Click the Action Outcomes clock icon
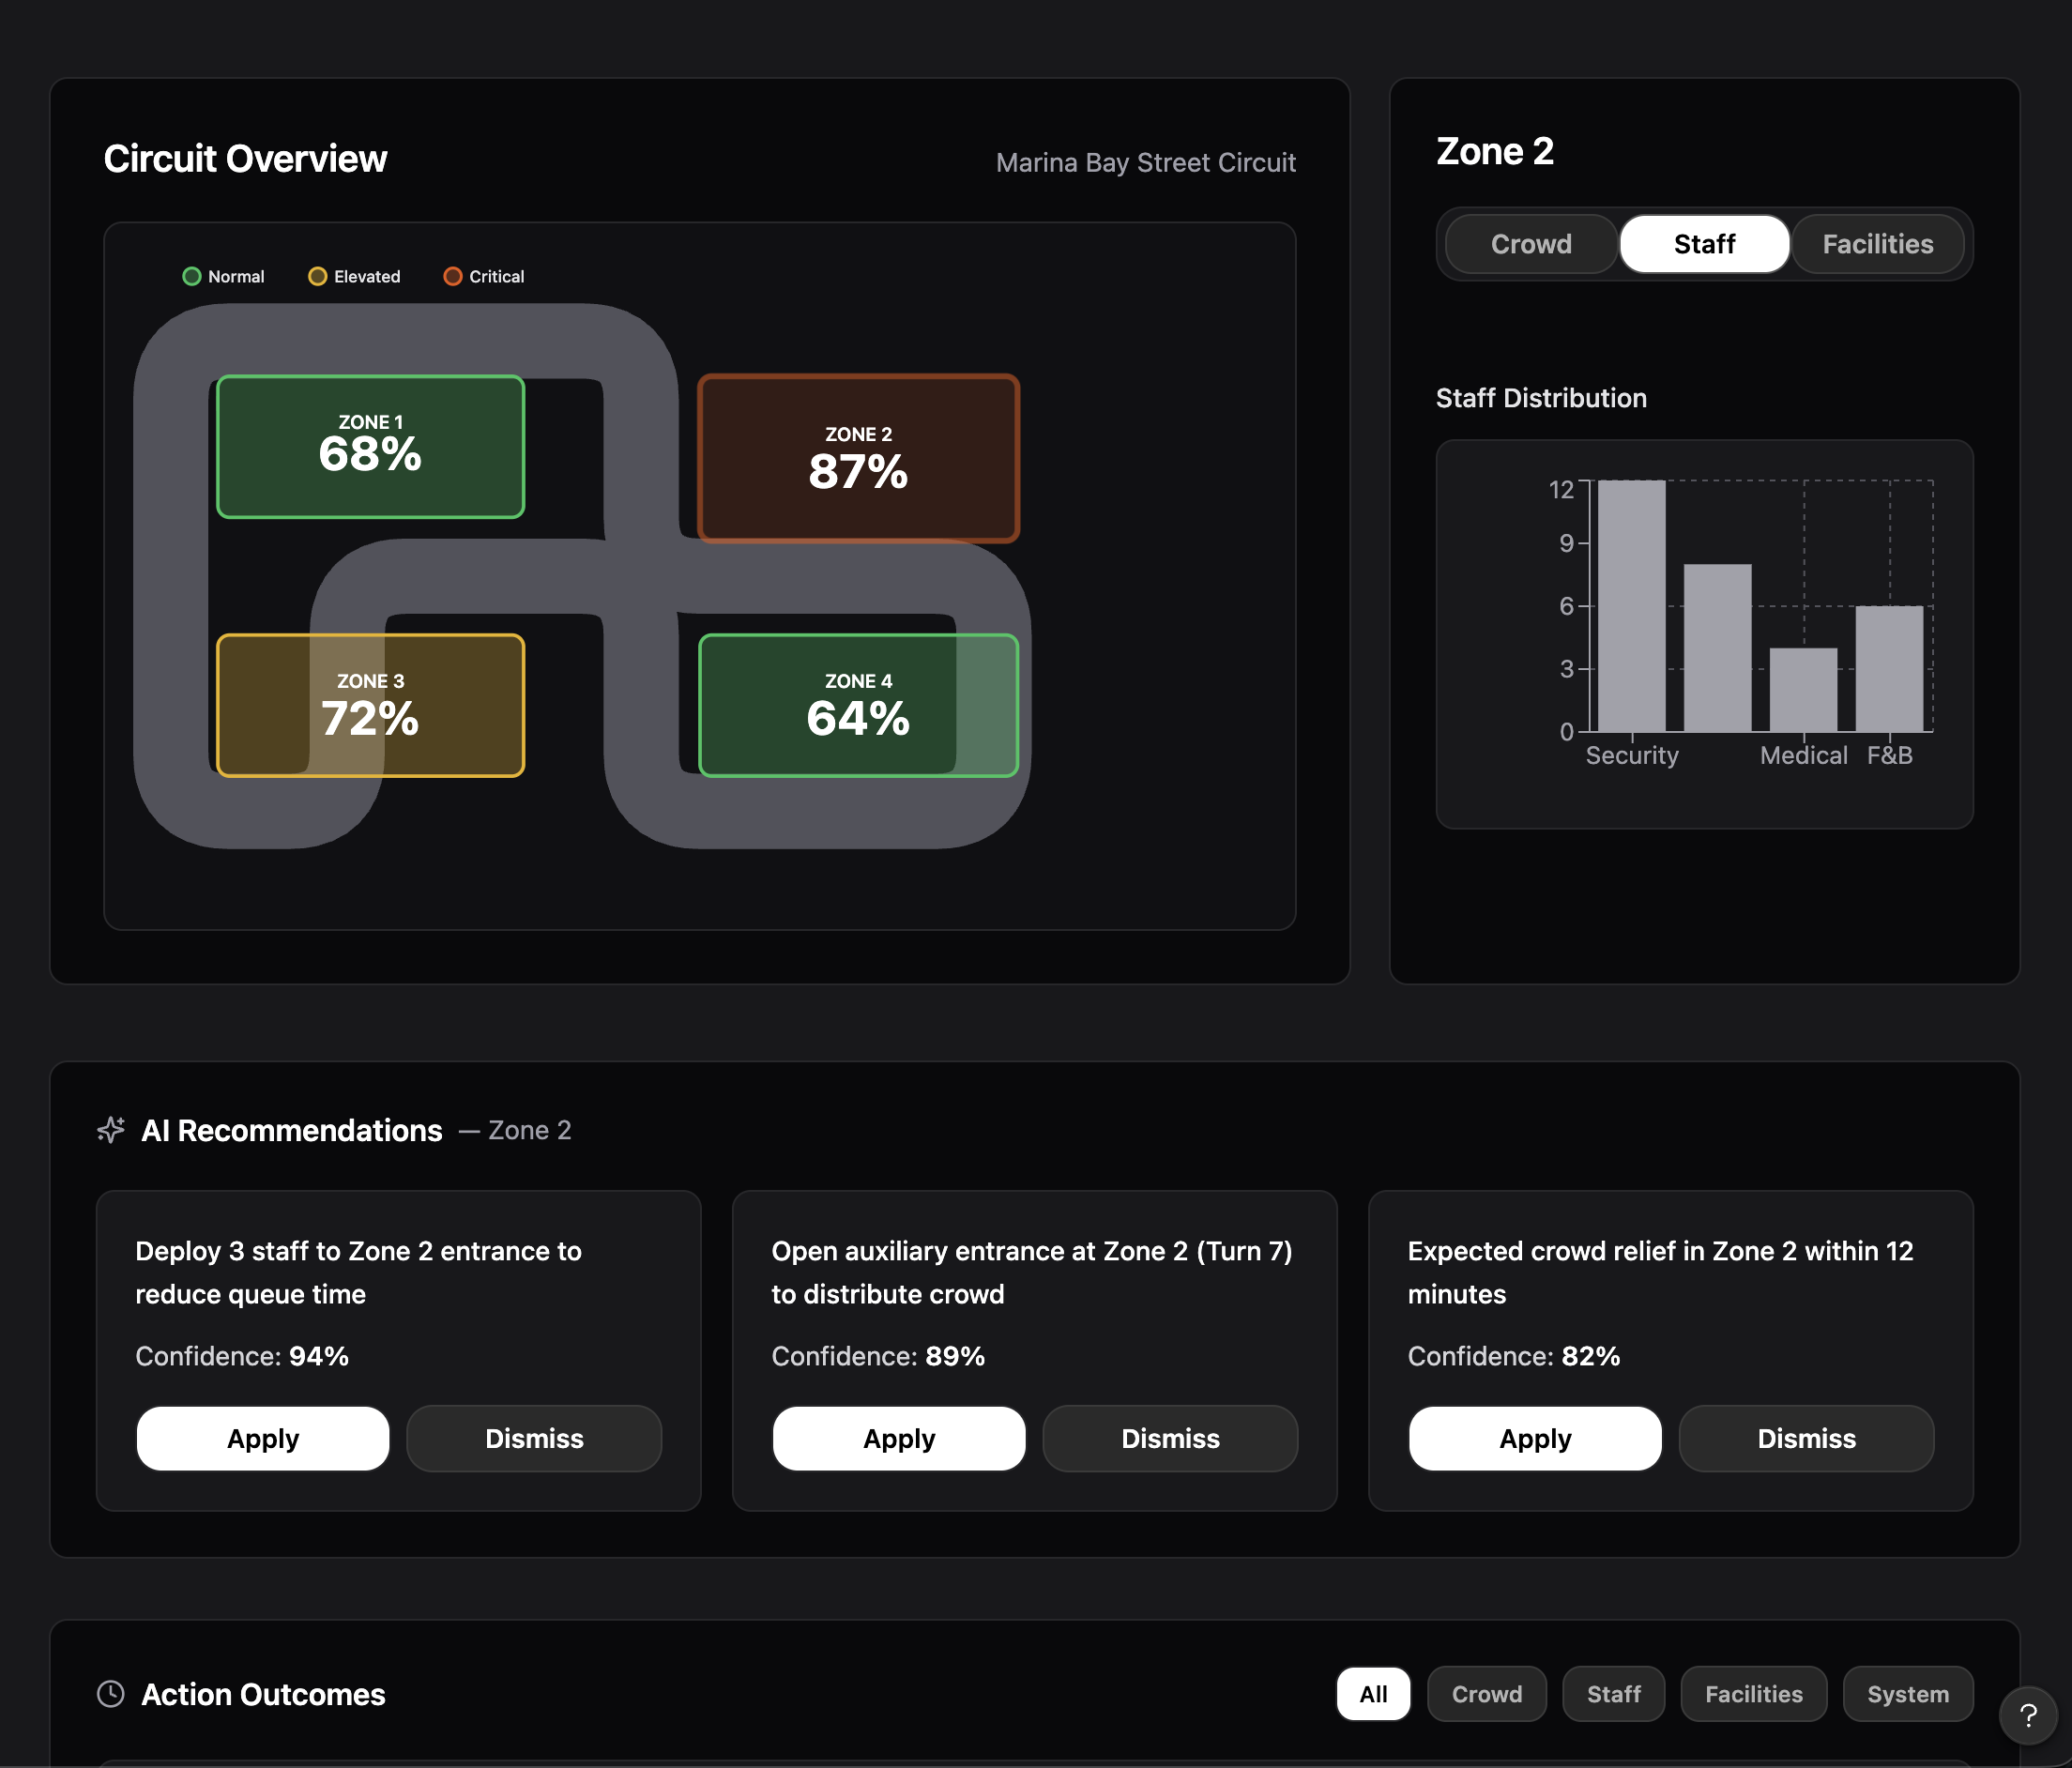This screenshot has width=2072, height=1768. click(111, 1693)
